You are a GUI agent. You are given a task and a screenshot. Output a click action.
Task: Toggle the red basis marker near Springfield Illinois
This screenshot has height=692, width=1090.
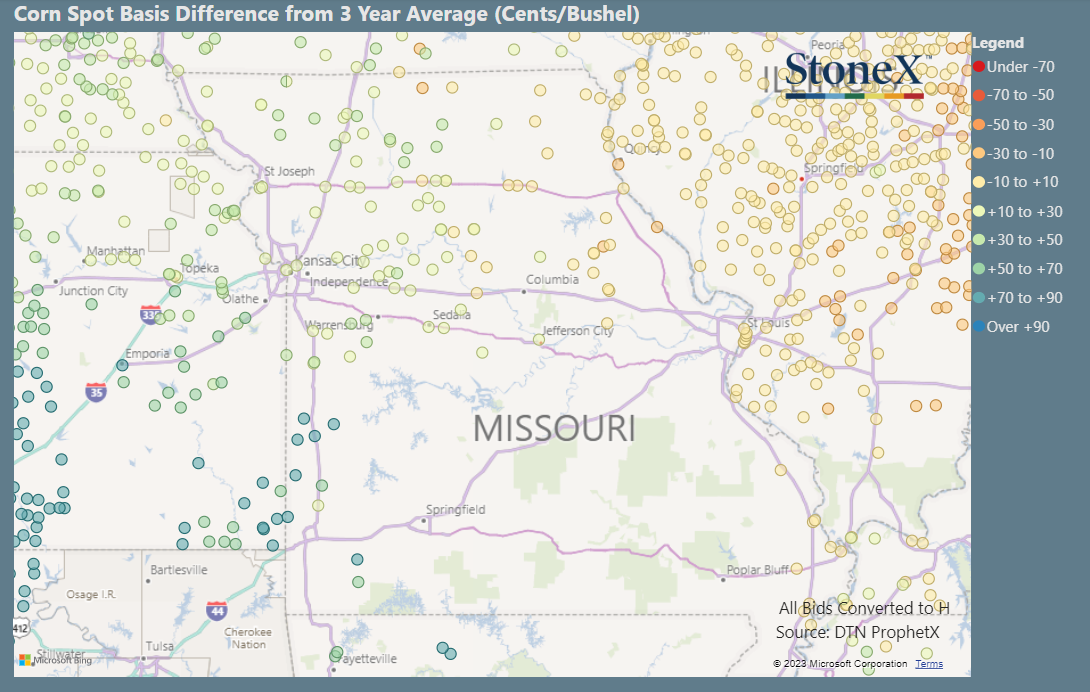802,179
